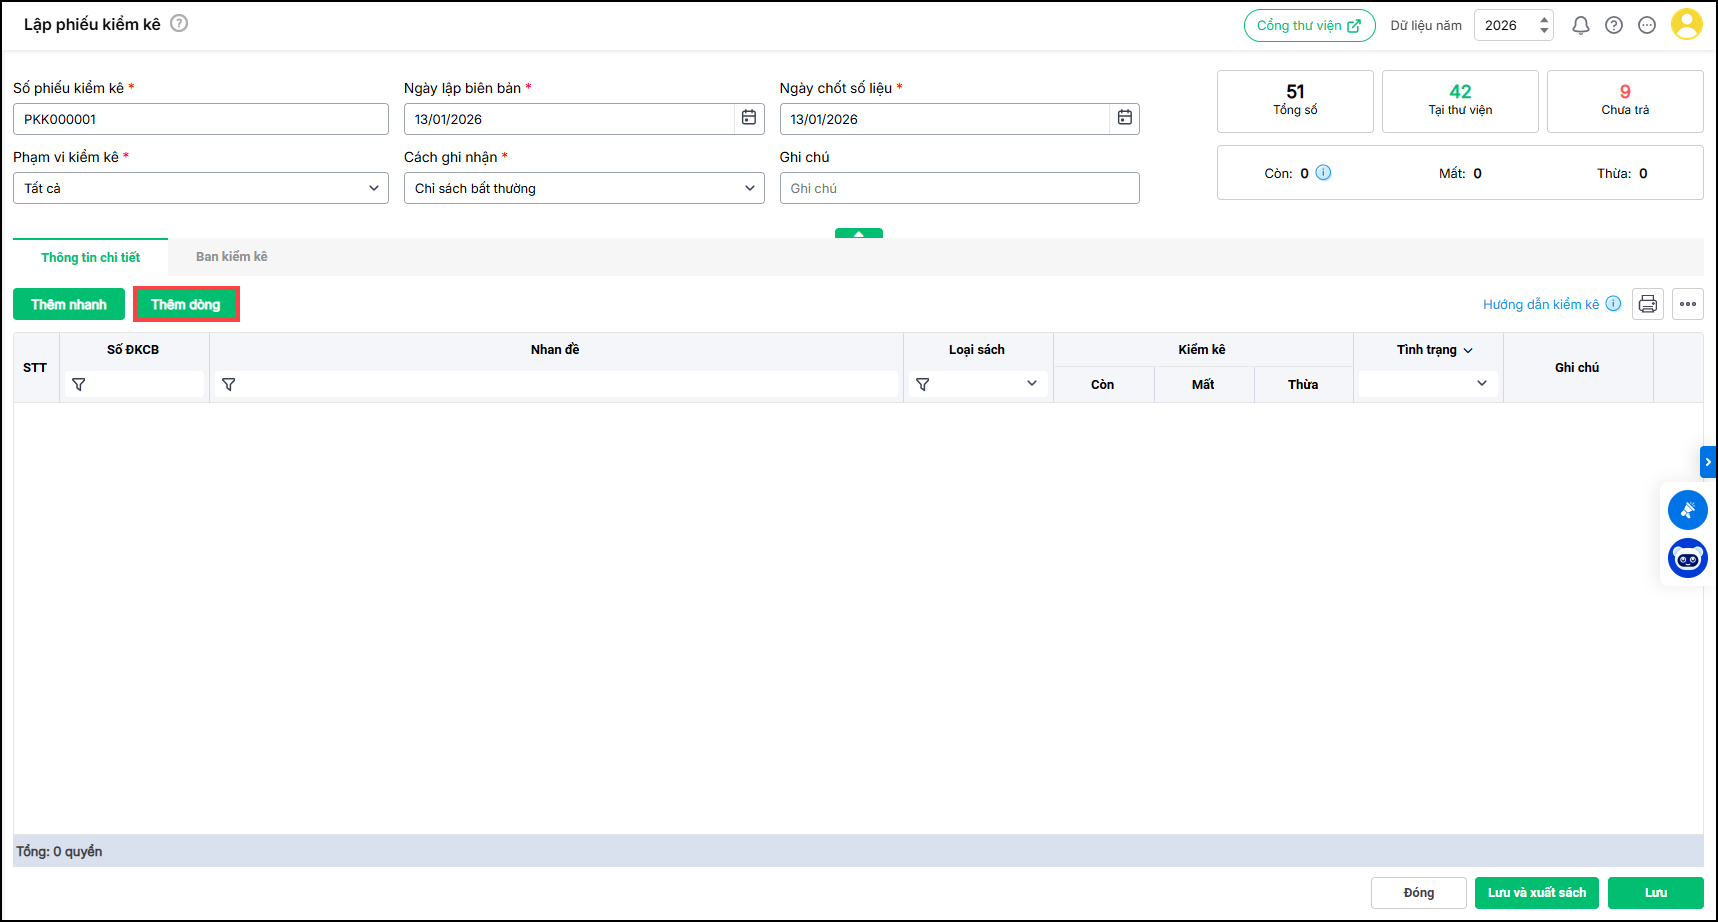Click the print icon button
Screen dimensions: 1718x922
(x=1647, y=304)
